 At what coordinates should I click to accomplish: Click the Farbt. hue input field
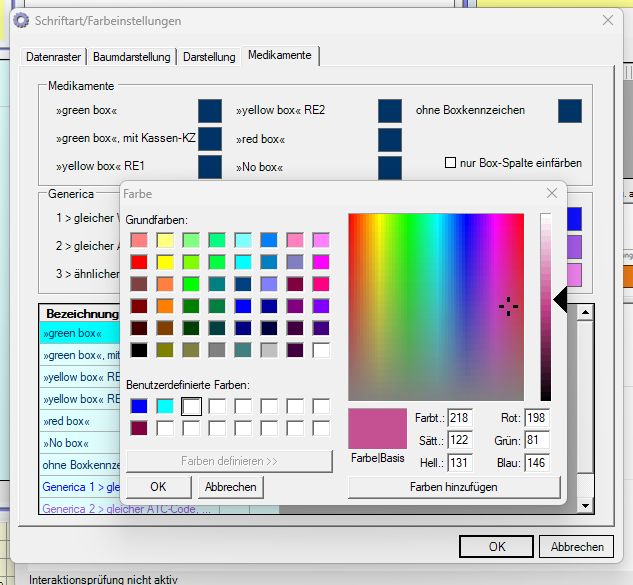click(459, 418)
